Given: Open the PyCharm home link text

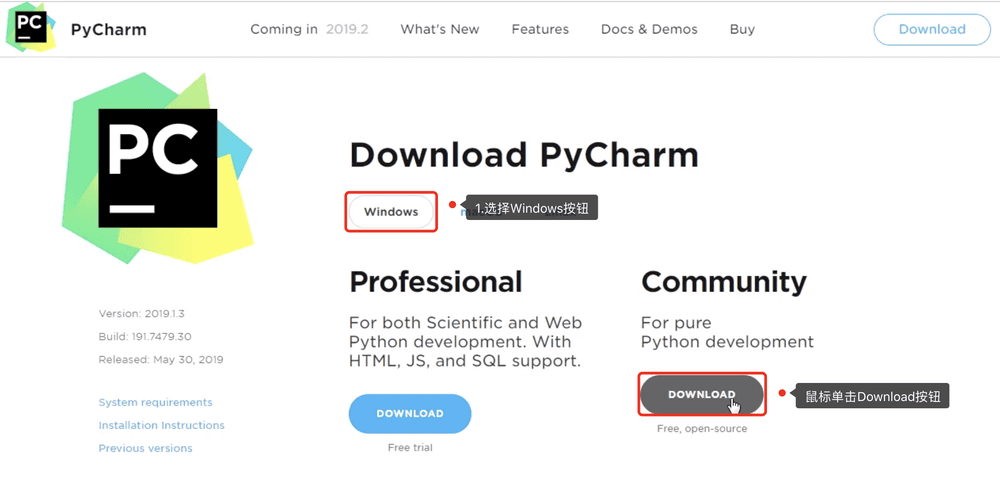Looking at the screenshot, I should [108, 29].
